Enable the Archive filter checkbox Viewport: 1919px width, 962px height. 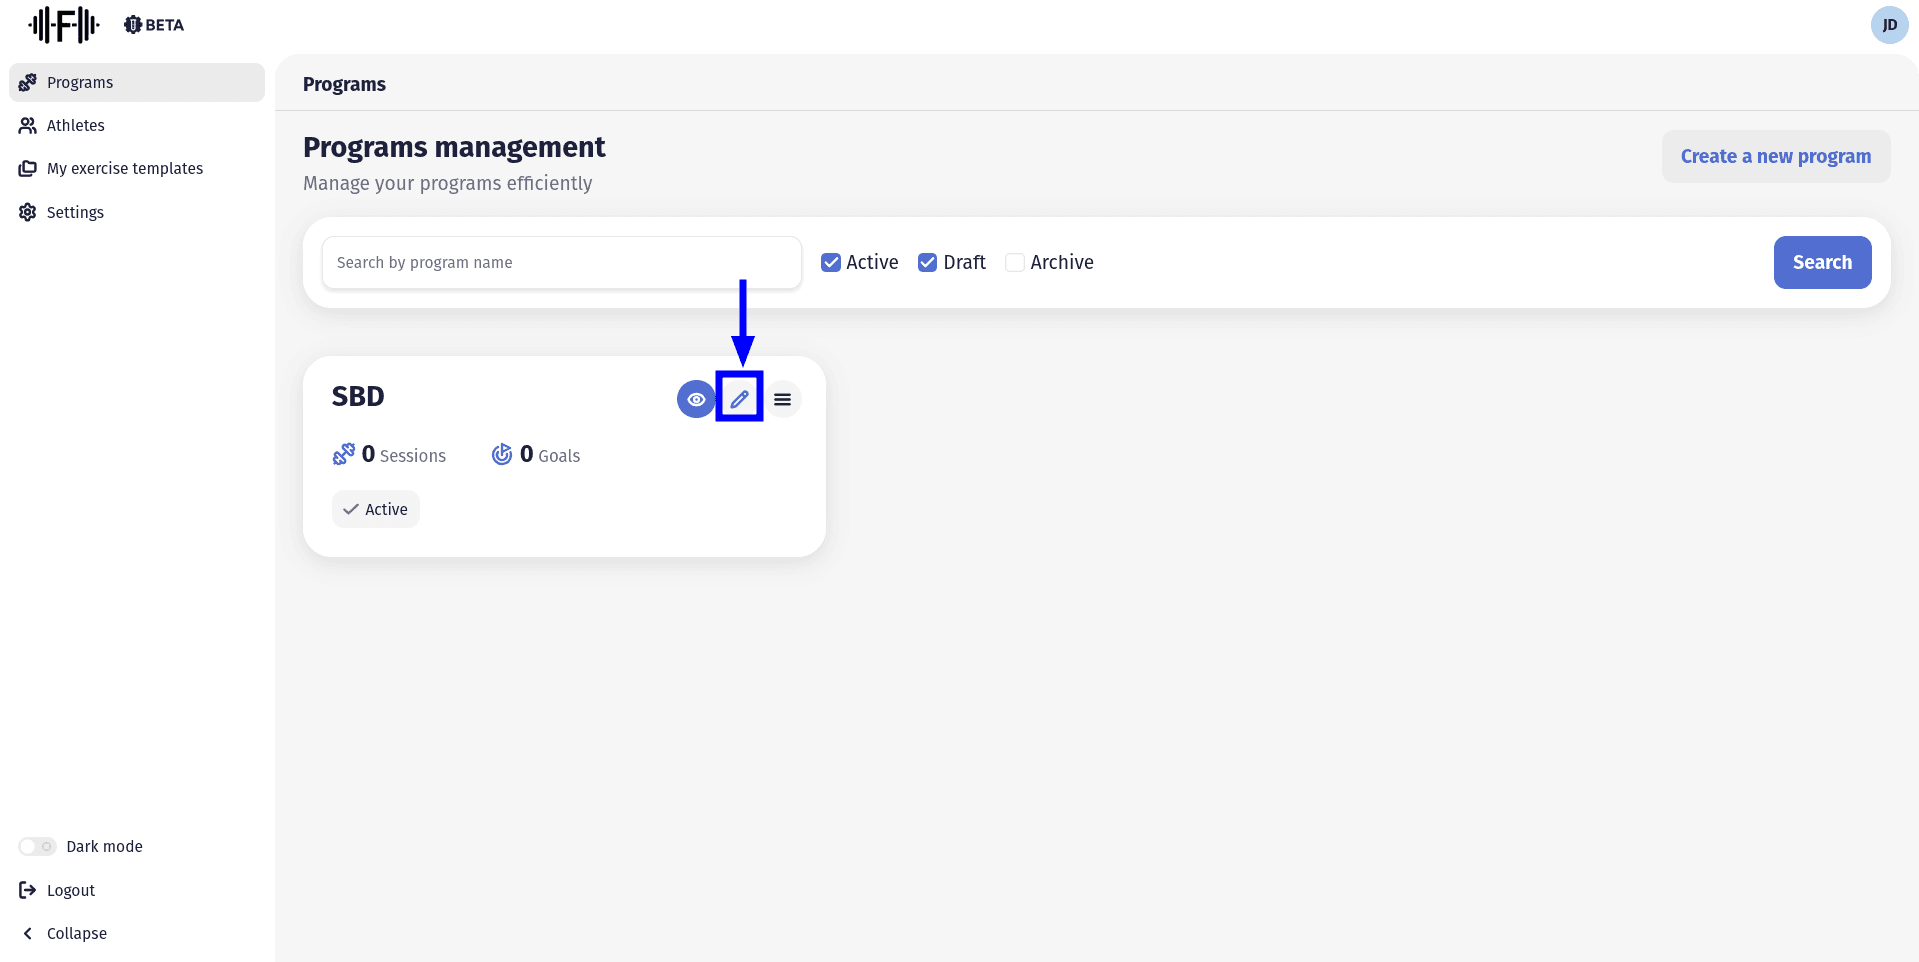point(1014,263)
